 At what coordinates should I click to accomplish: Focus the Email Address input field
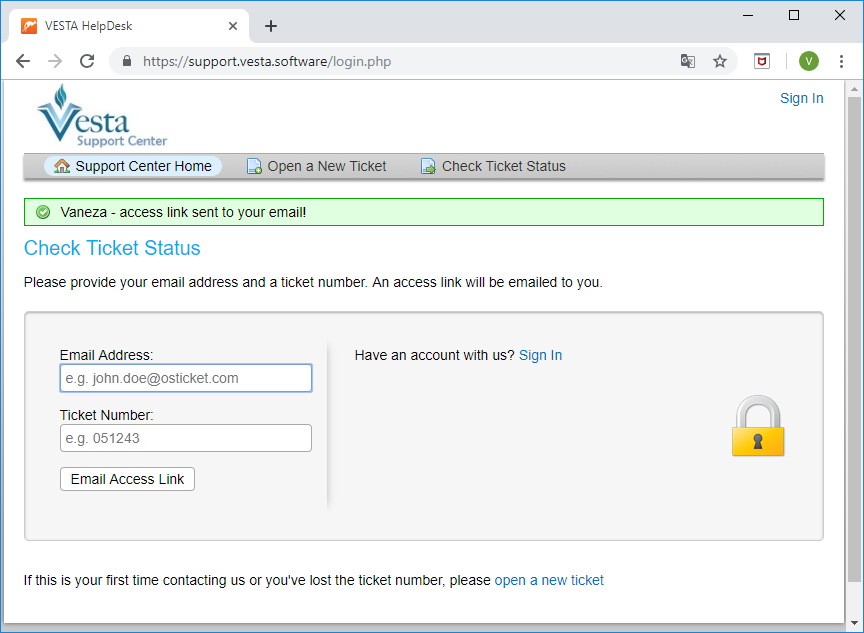tap(186, 378)
